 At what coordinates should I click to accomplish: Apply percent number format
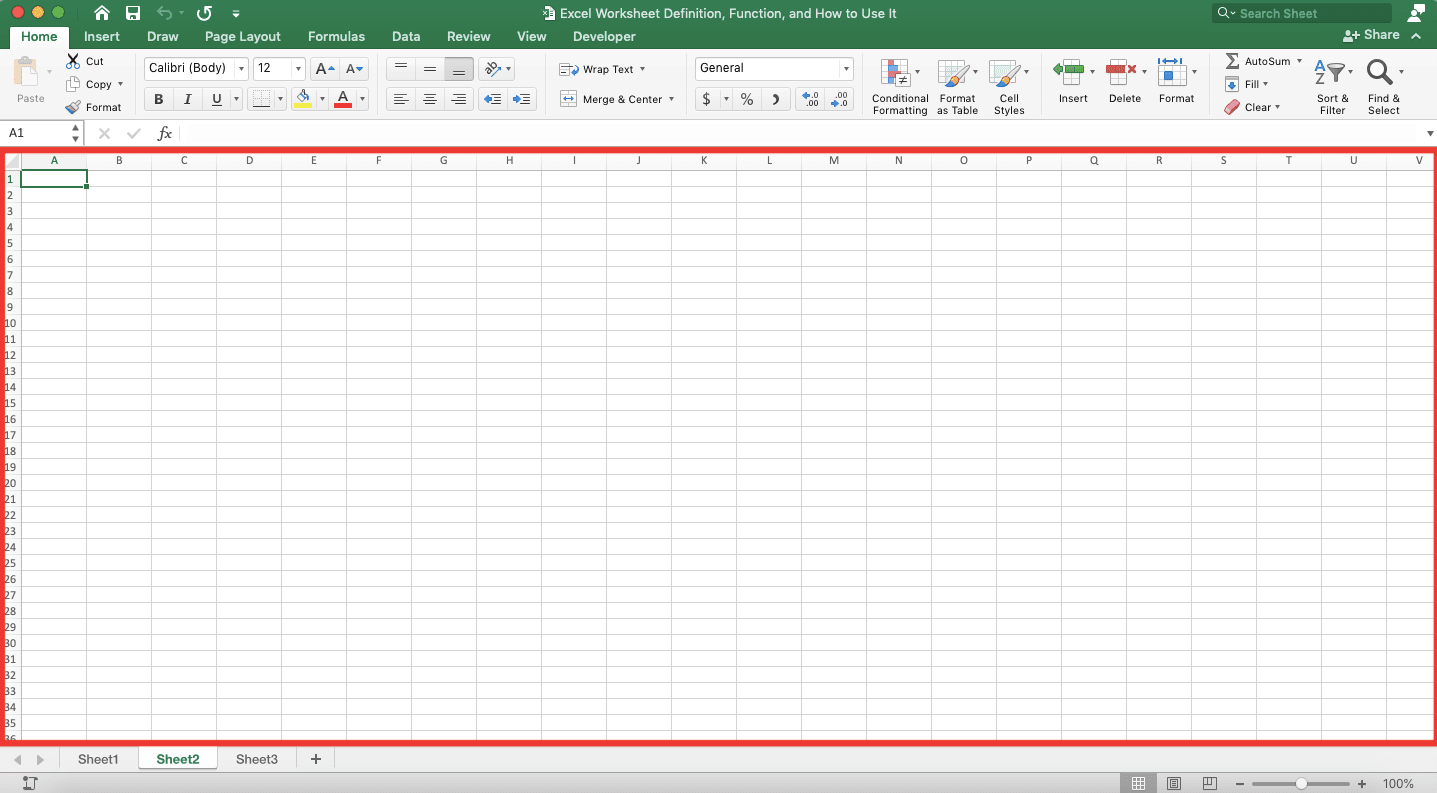click(745, 99)
